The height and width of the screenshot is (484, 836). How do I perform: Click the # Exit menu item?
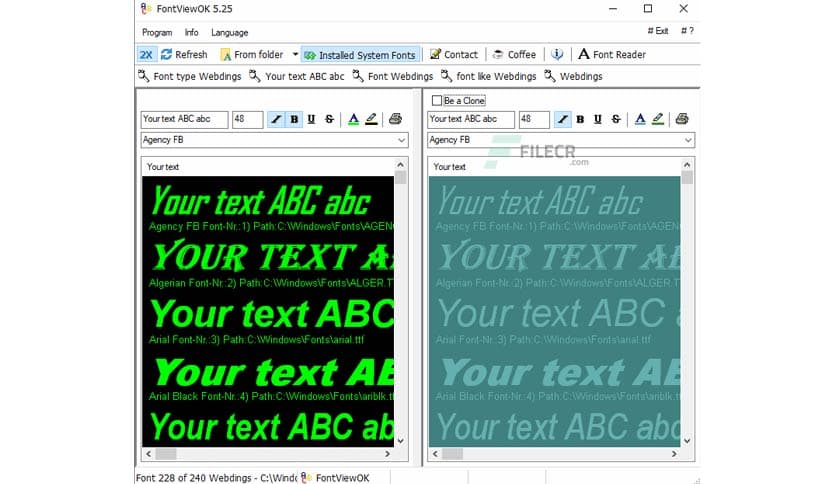pos(658,31)
